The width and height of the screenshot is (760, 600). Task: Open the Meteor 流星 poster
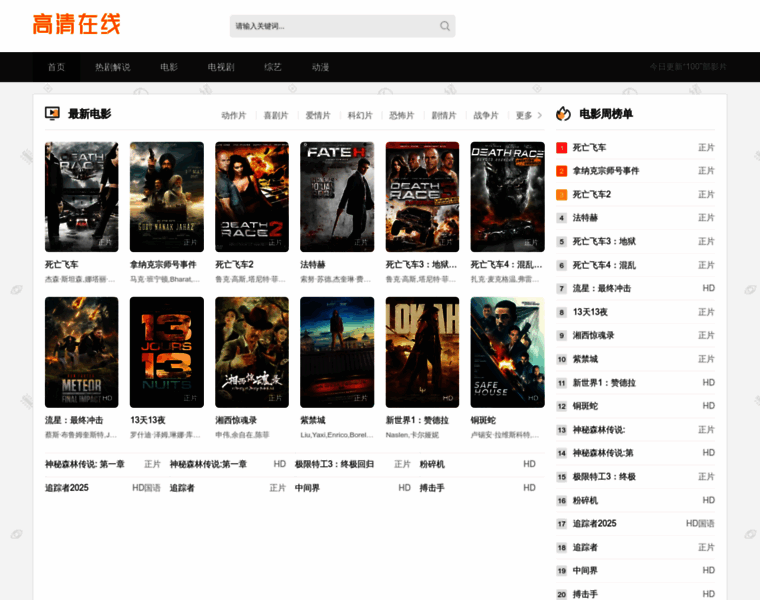tap(81, 352)
